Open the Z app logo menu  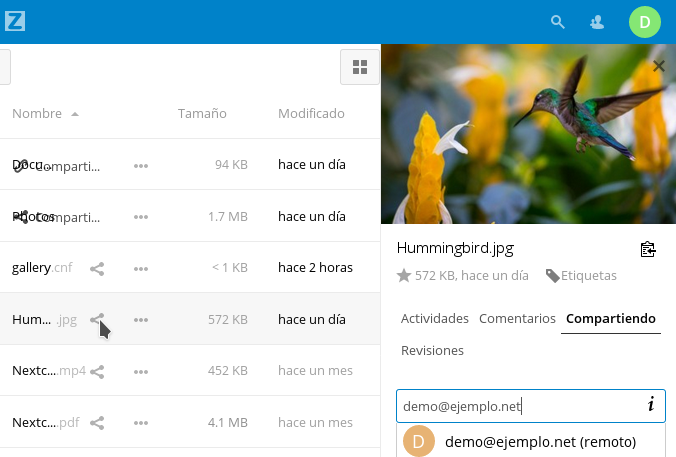coord(15,21)
